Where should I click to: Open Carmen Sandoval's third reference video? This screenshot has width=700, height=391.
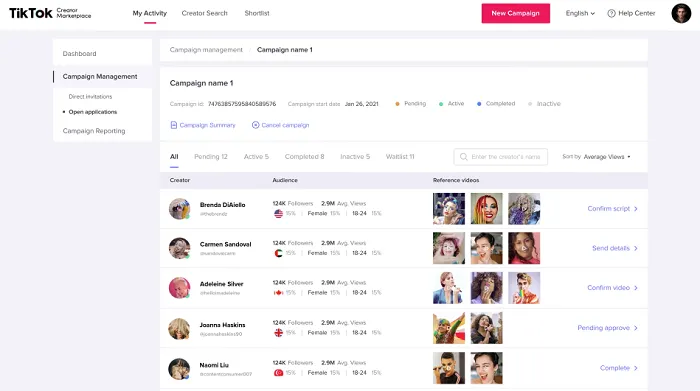coord(524,248)
